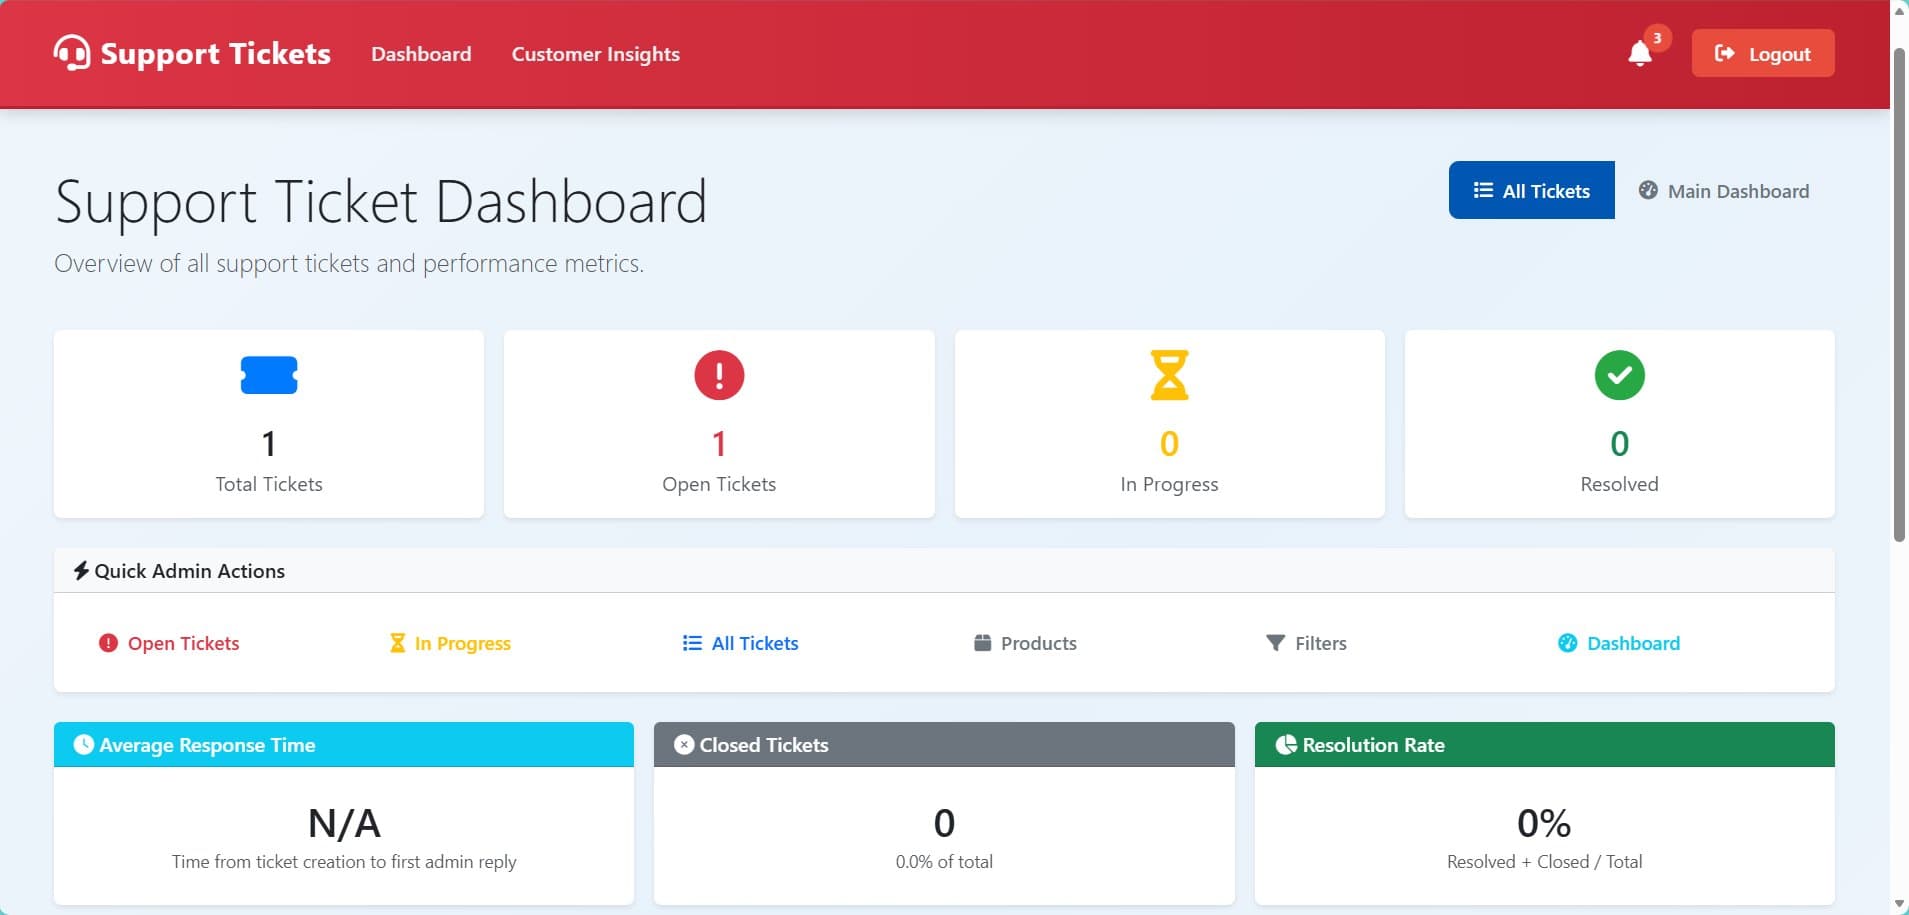The image size is (1909, 915).
Task: Open the In Progress quick action
Action: (450, 643)
